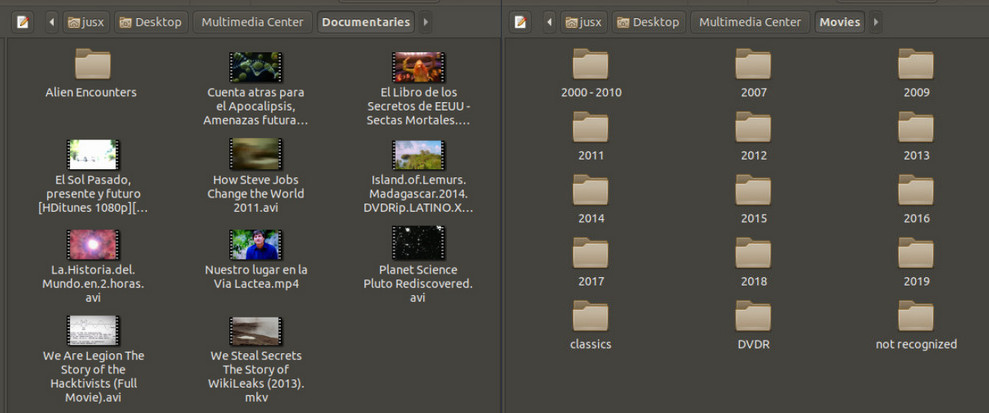This screenshot has height=413, width=989.
Task: Click the 'DVDR' folder label
Action: pyautogui.click(x=753, y=344)
